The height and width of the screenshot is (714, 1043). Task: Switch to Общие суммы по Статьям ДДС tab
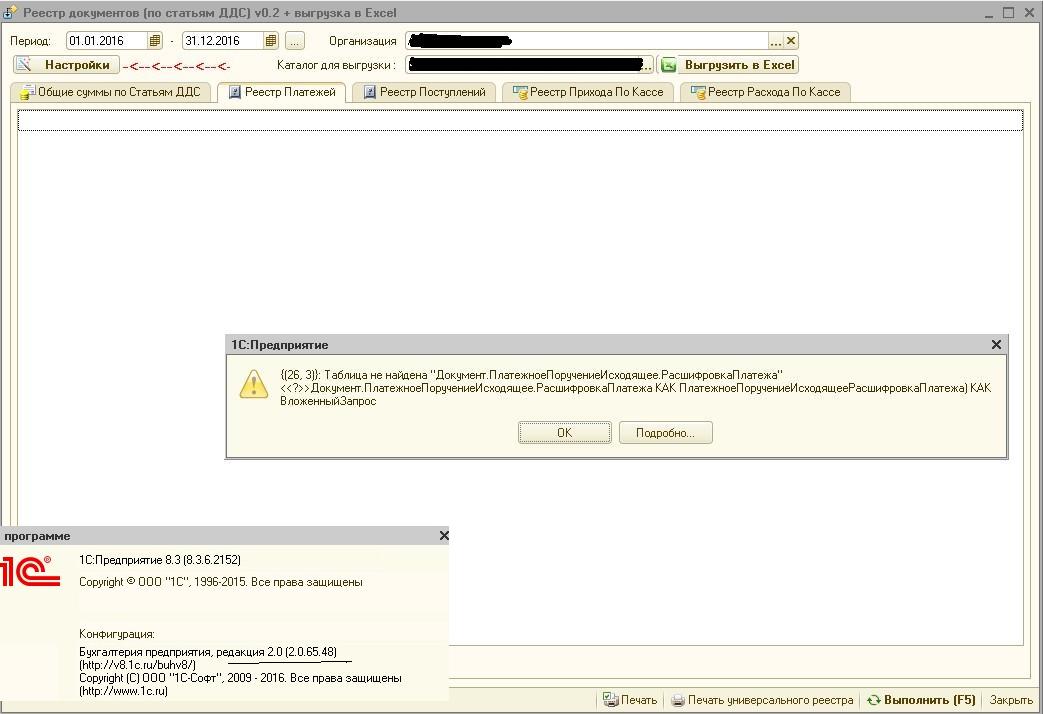point(110,92)
